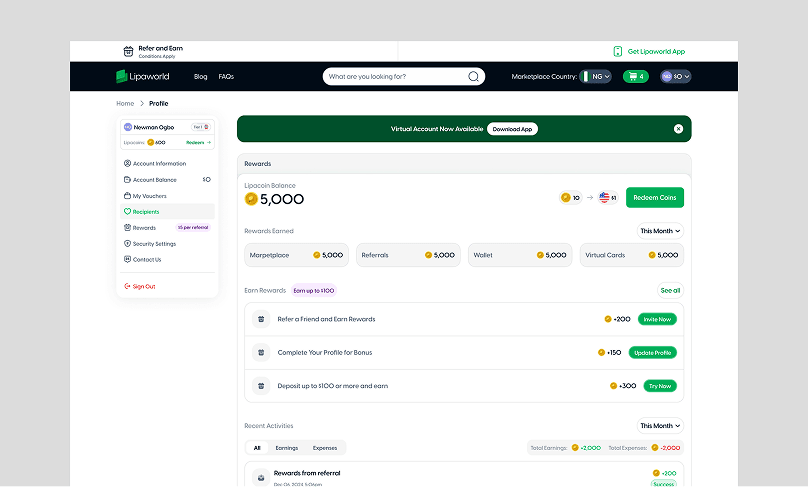Open Recent Activities This Month dropdown
808x487 pixels.
pos(660,426)
